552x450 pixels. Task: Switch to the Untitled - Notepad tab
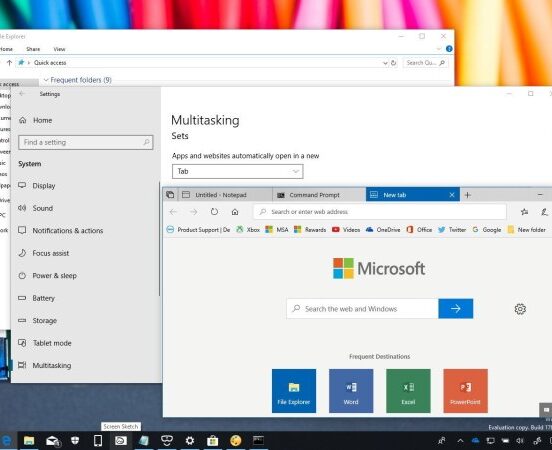225,195
